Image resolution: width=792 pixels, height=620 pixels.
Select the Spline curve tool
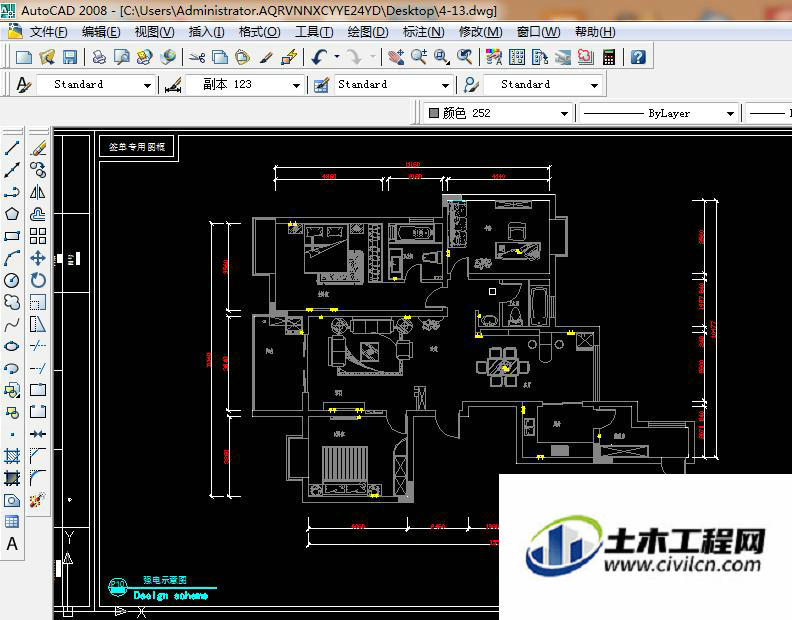[x=12, y=324]
